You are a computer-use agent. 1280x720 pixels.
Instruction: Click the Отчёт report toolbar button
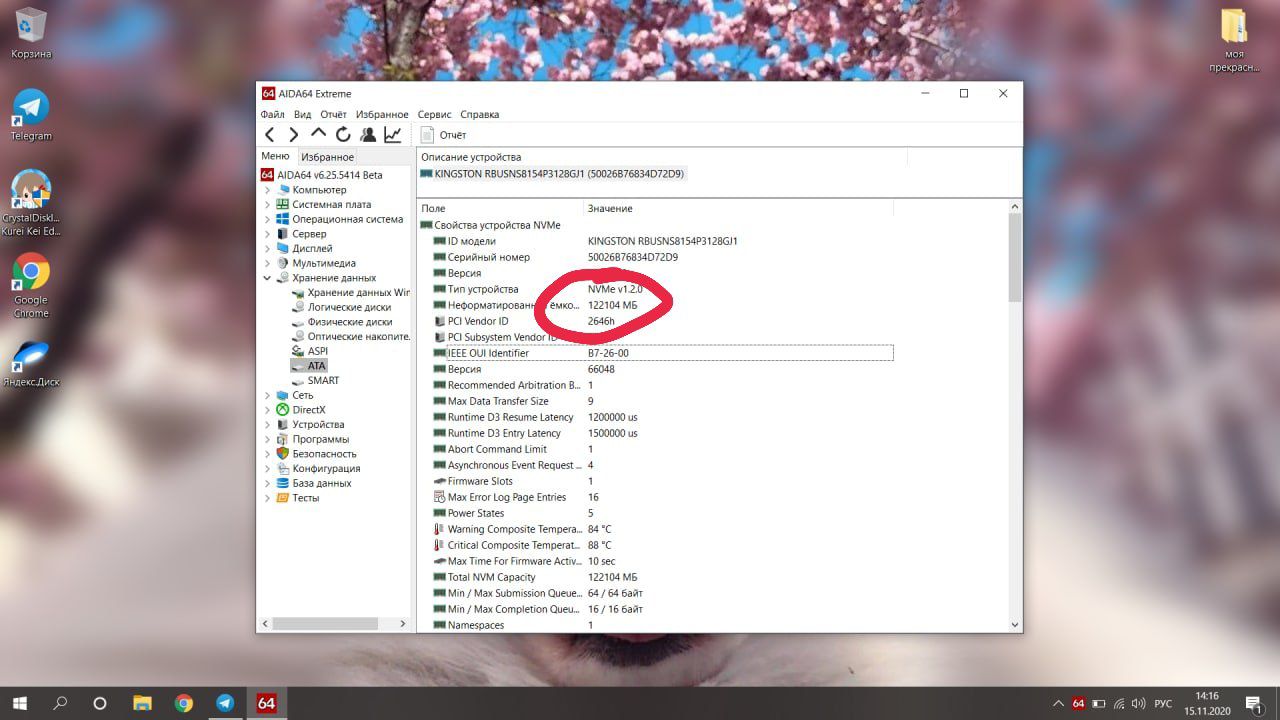[x=443, y=134]
